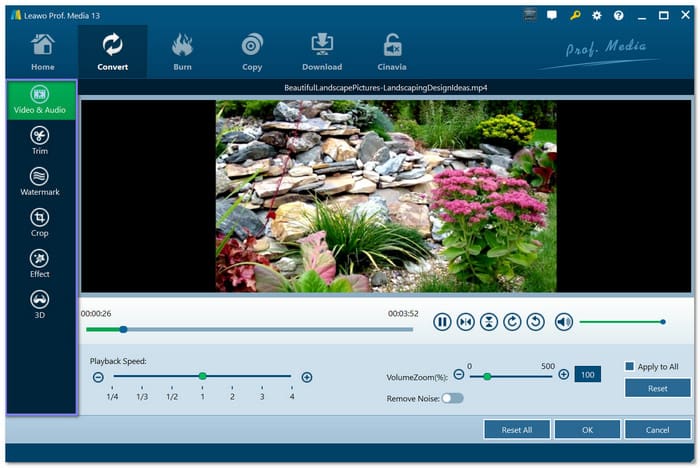The width and height of the screenshot is (700, 468).
Task: Mute audio with speaker icon
Action: coord(564,322)
